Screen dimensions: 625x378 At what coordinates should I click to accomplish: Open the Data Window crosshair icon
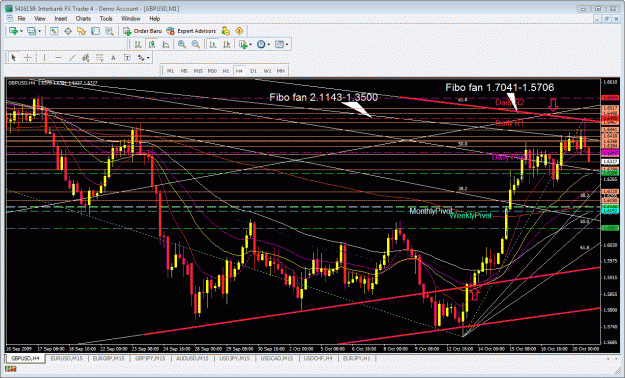point(68,31)
